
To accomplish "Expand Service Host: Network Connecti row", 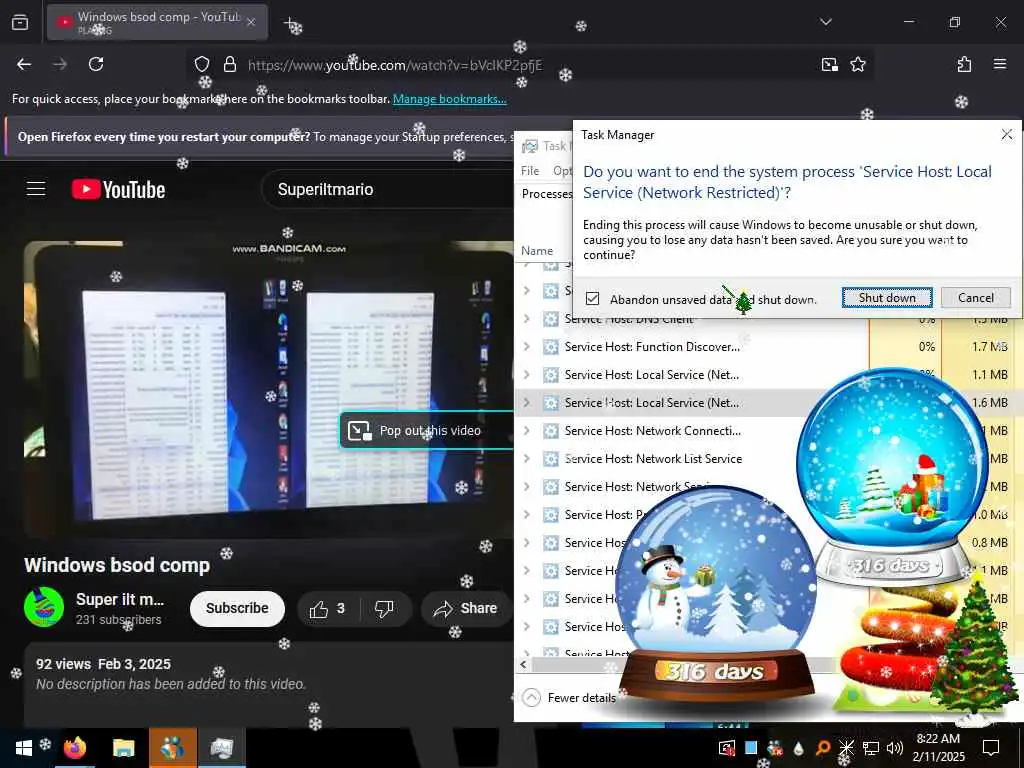I will [527, 431].
